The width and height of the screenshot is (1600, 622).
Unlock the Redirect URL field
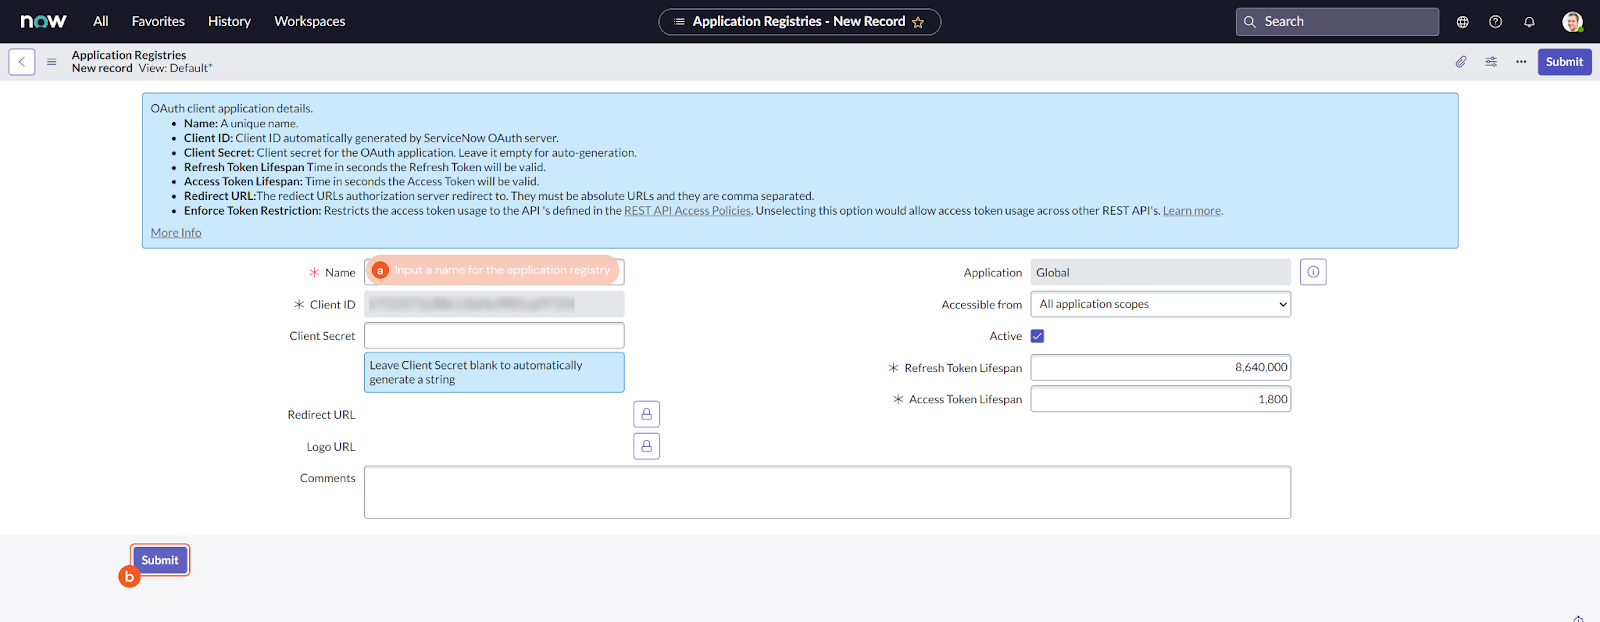[647, 414]
